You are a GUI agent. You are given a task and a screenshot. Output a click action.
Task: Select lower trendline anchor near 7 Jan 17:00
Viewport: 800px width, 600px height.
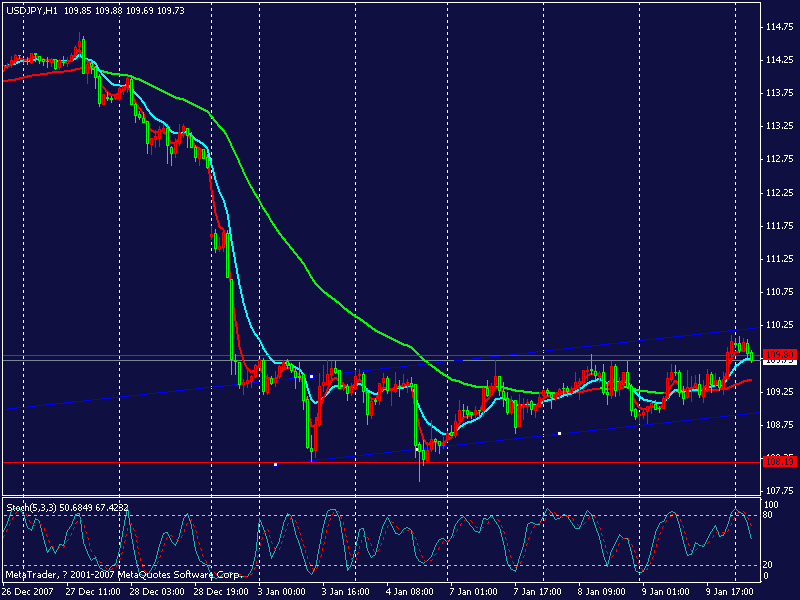tap(560, 434)
